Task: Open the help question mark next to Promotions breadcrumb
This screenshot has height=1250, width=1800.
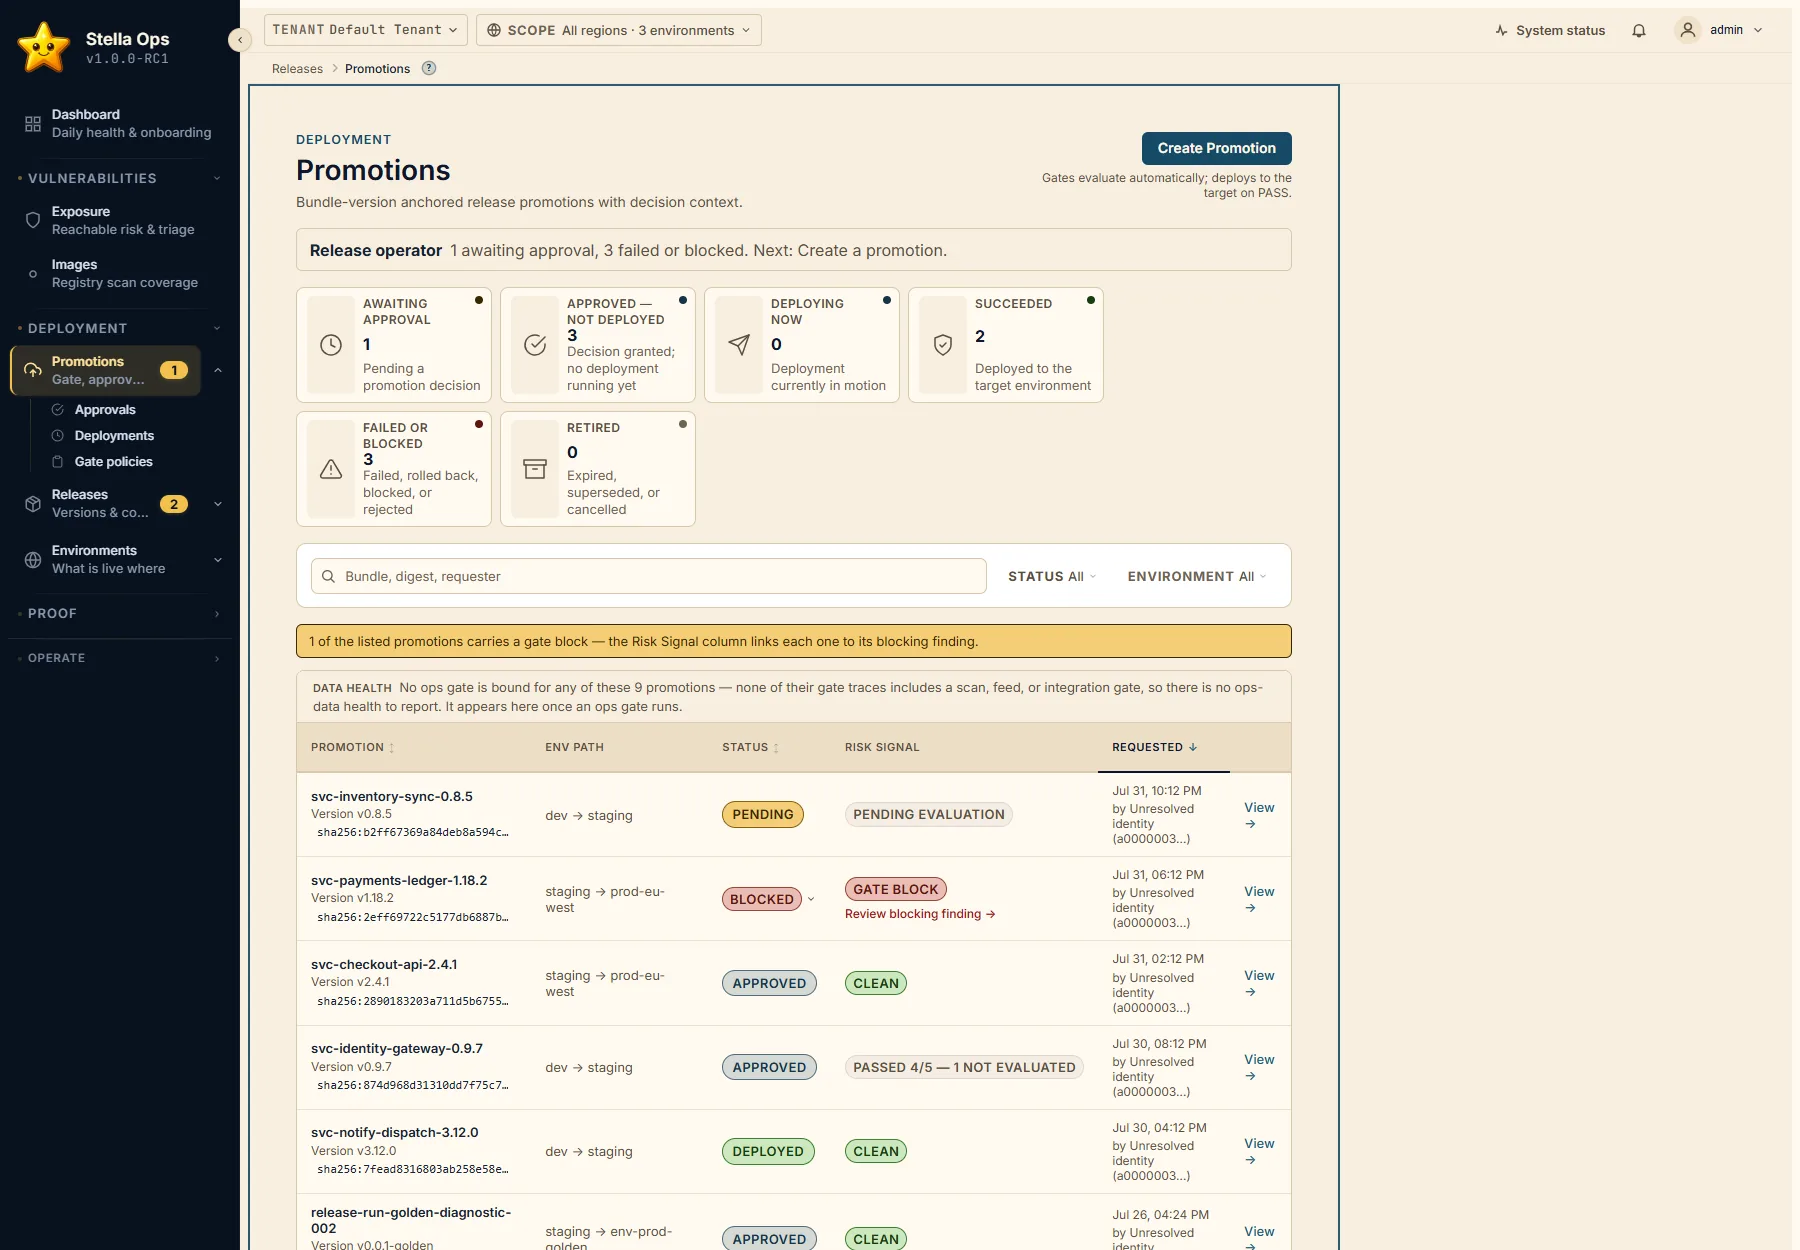Action: [429, 68]
